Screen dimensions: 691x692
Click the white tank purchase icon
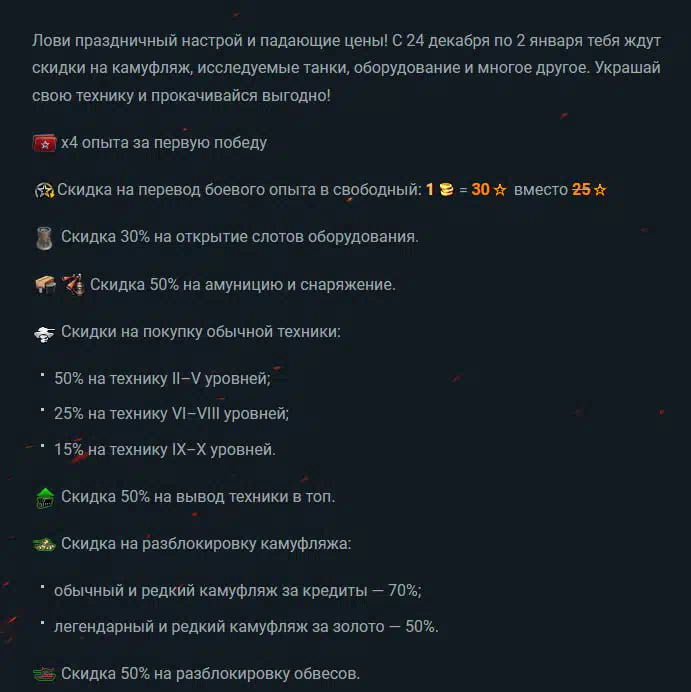point(44,334)
